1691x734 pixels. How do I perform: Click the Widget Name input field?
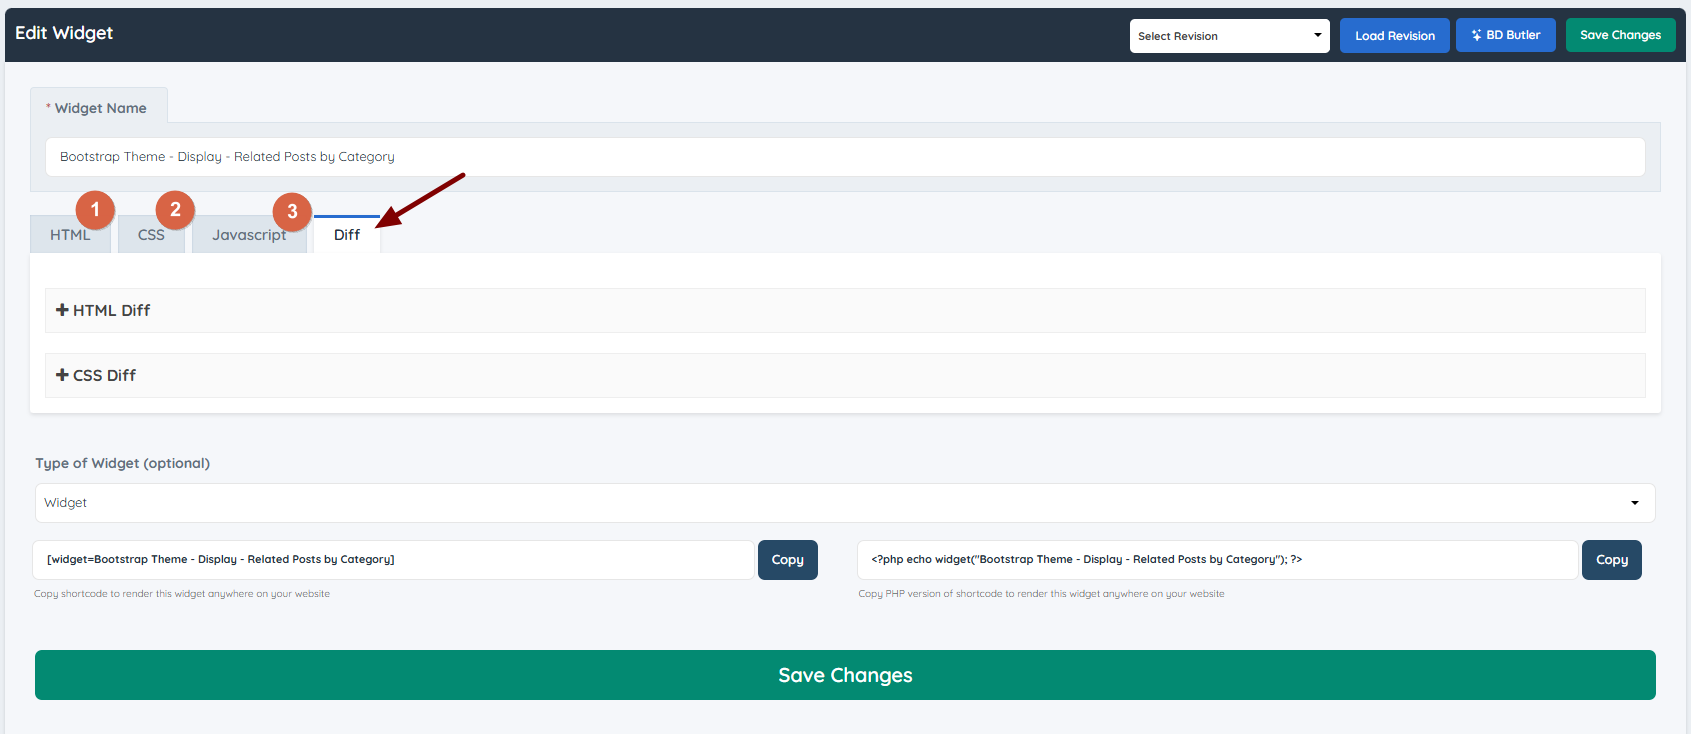pos(845,157)
